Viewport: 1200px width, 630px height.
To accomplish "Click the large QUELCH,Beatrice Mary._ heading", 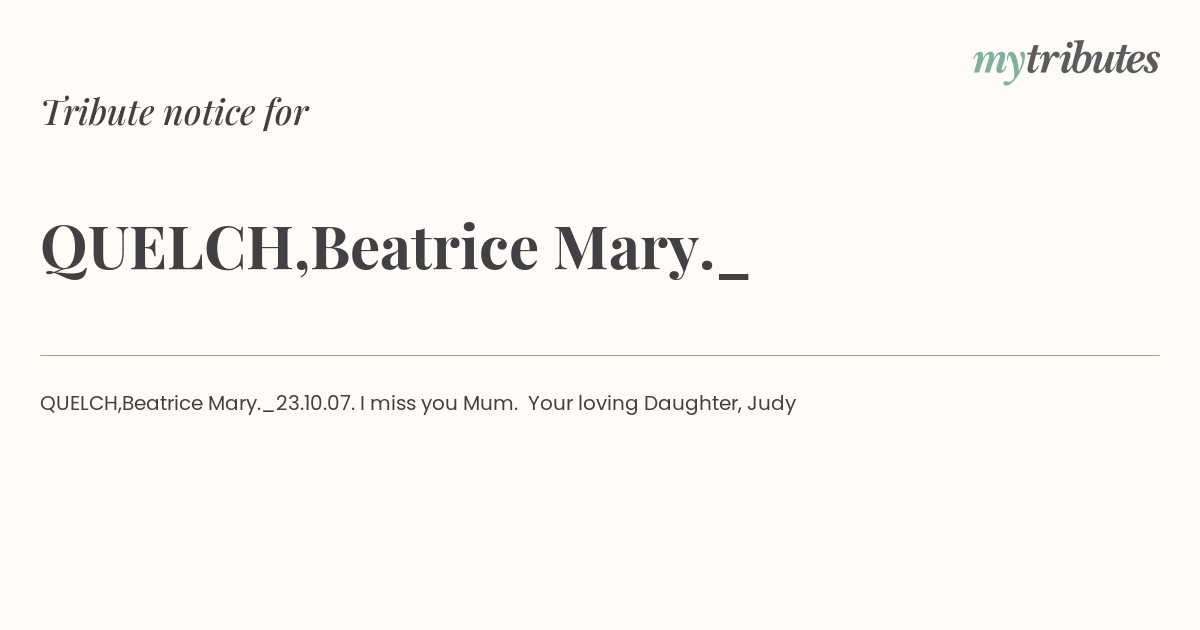I will tap(394, 248).
